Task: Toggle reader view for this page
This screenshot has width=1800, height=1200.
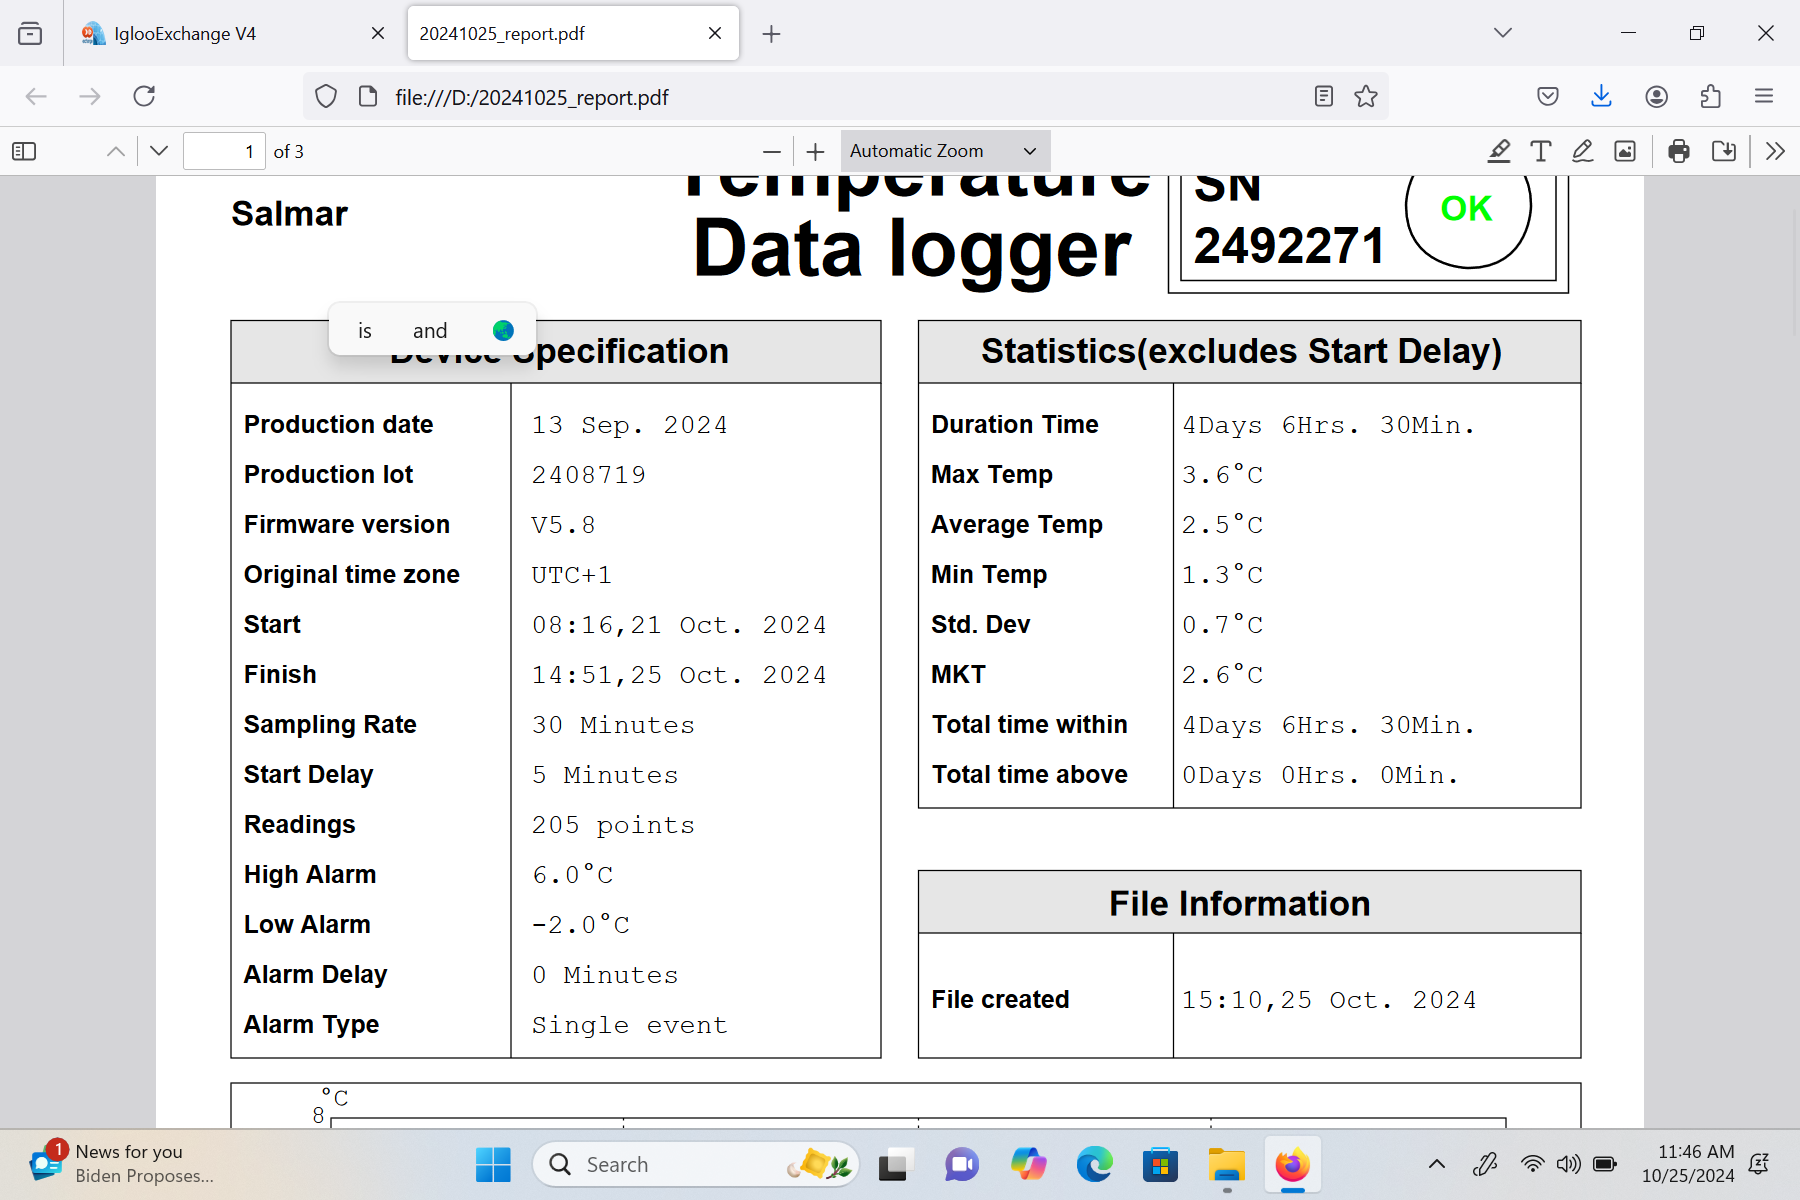Action: [1323, 96]
